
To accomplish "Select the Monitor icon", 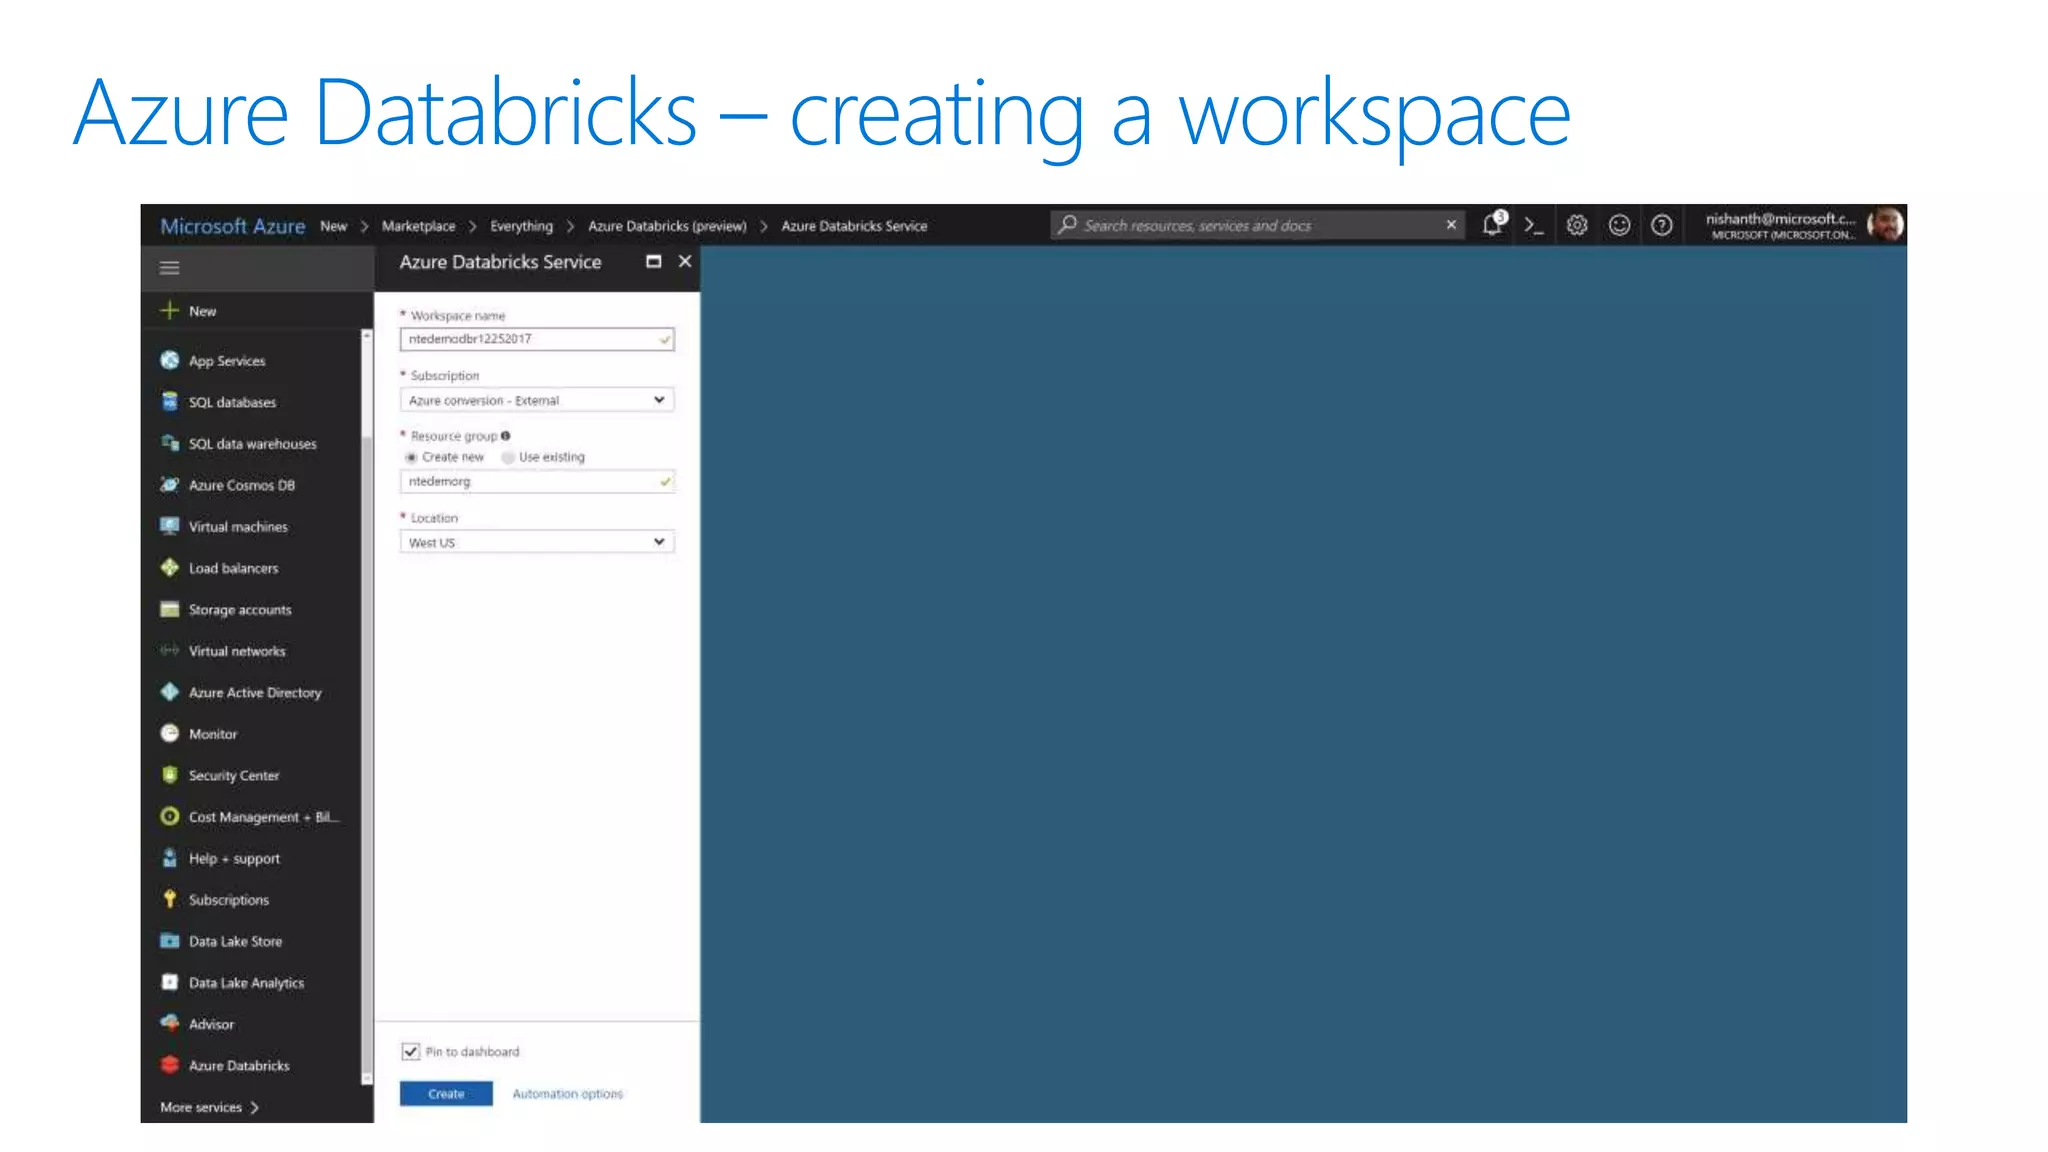I will 170,733.
